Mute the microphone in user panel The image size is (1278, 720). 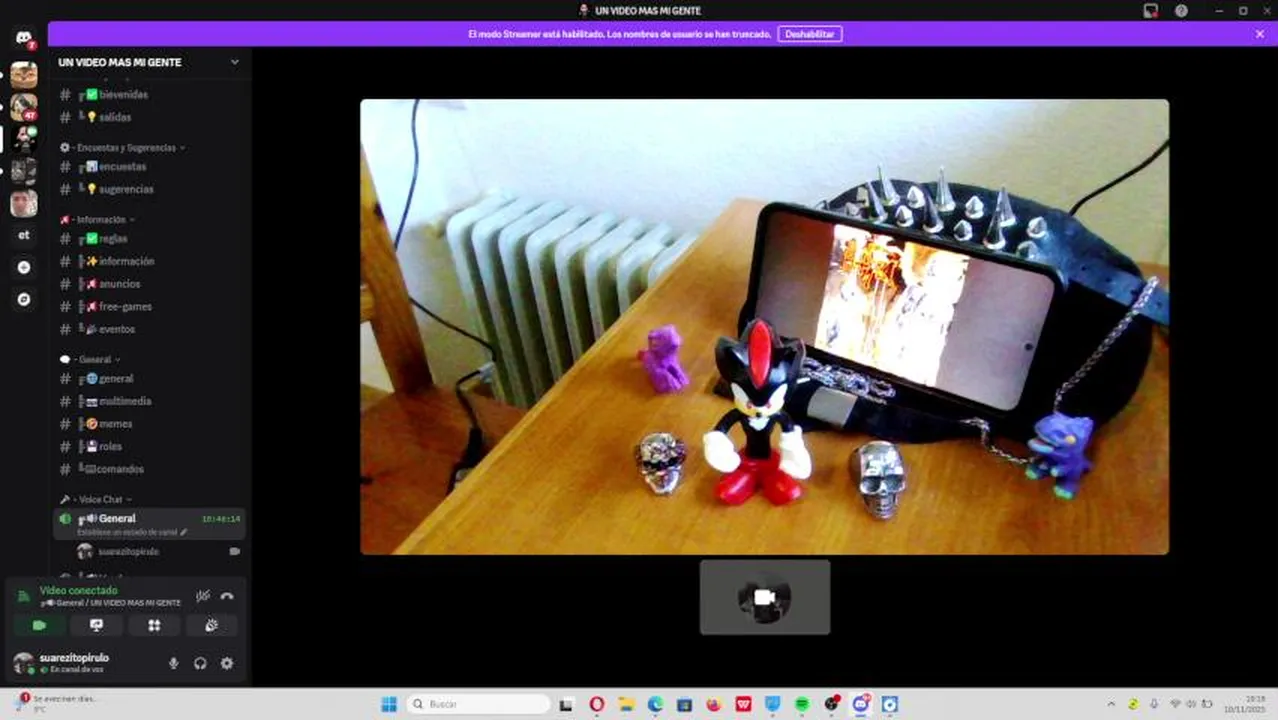tap(173, 663)
